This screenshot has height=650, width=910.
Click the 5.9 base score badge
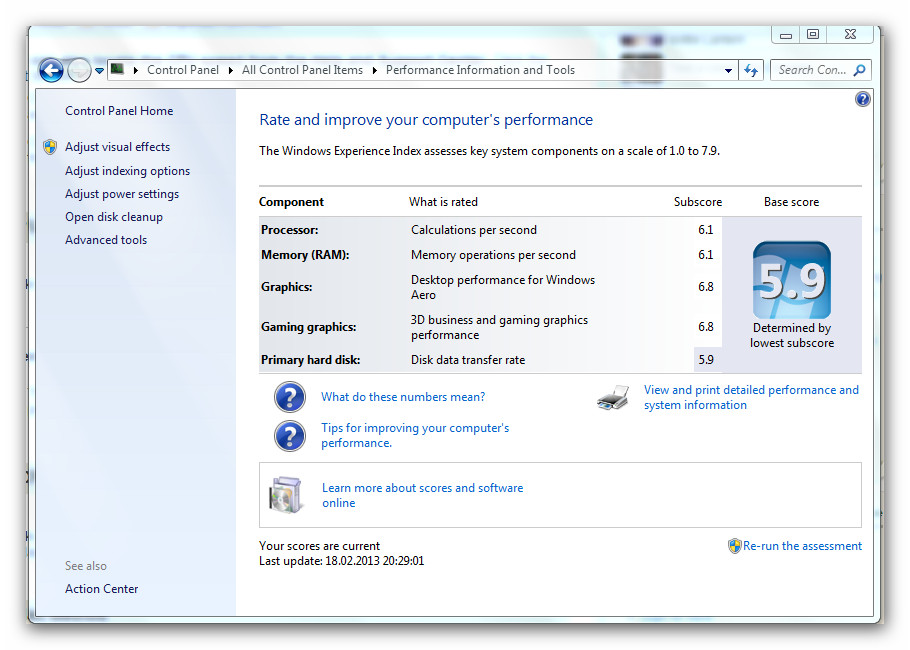[x=792, y=280]
